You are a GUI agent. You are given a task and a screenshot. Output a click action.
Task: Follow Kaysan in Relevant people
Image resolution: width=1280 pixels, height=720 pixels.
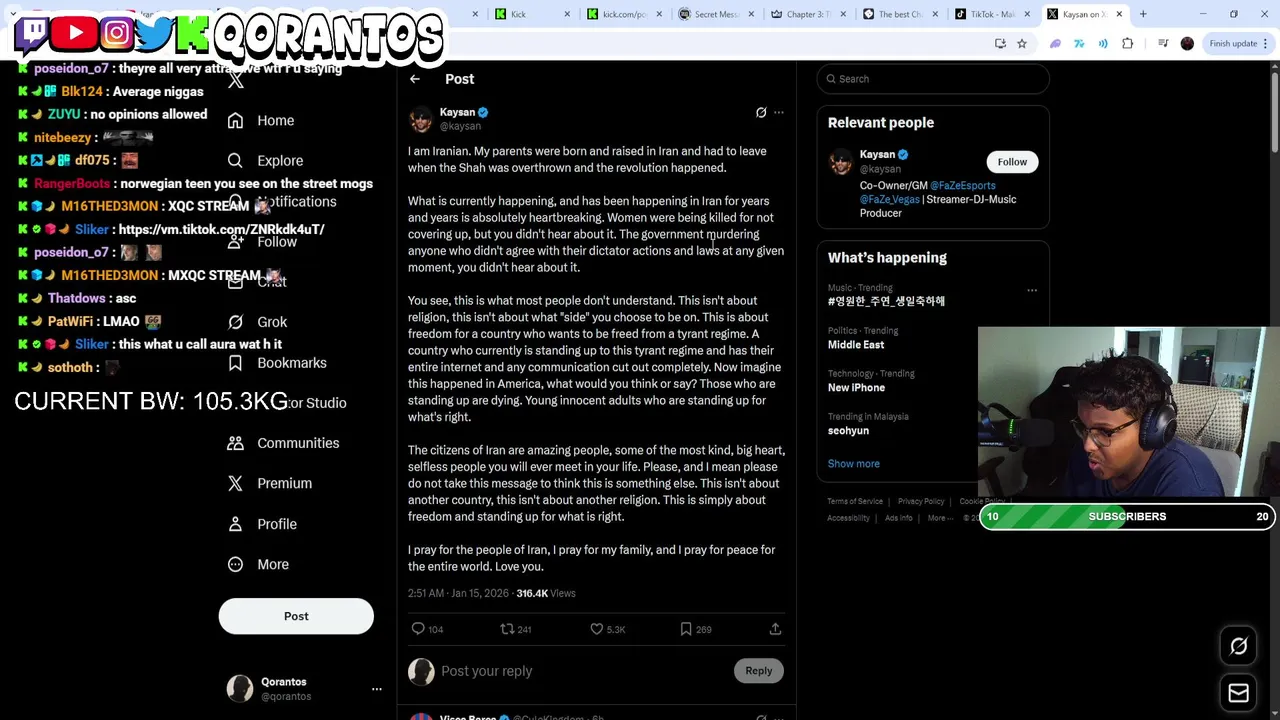coord(1012,162)
